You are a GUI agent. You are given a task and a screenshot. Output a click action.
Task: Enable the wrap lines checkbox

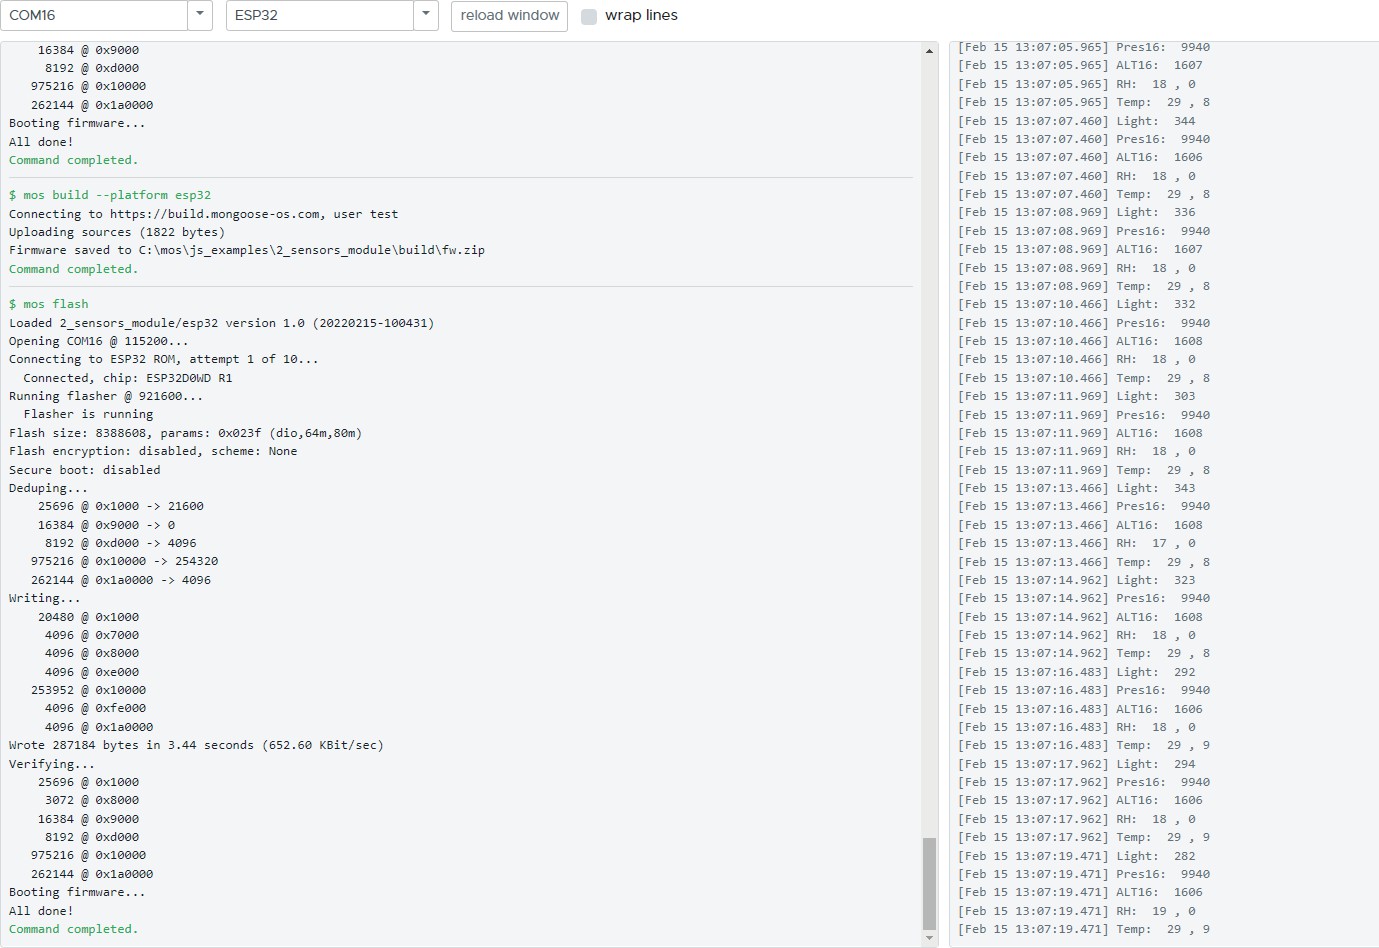[589, 16]
